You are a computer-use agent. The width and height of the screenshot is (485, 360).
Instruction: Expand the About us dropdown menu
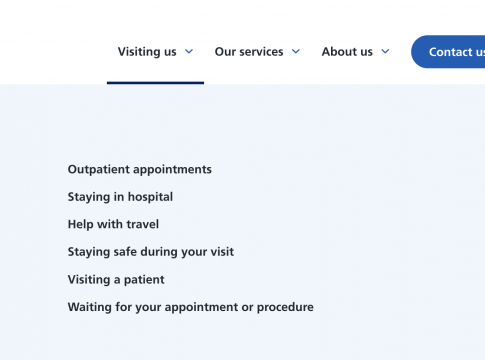[355, 52]
